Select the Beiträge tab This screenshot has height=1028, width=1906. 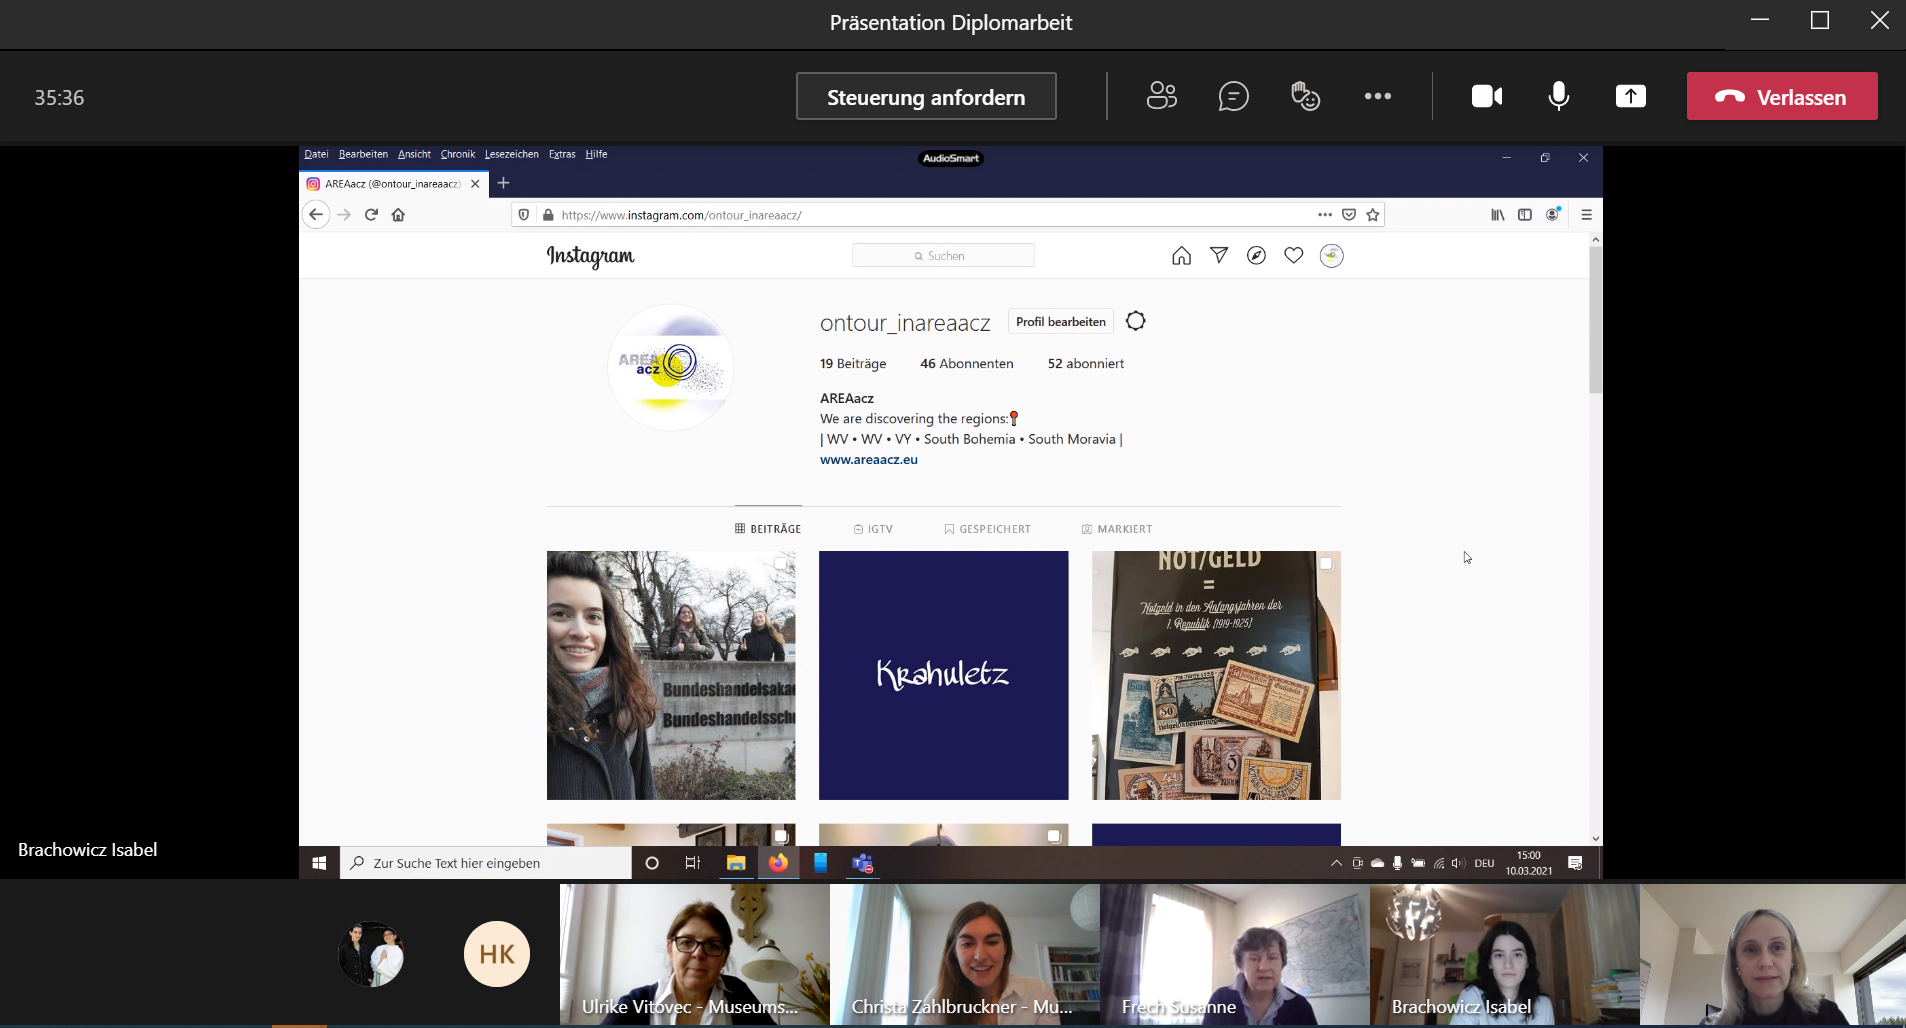pyautogui.click(x=768, y=529)
